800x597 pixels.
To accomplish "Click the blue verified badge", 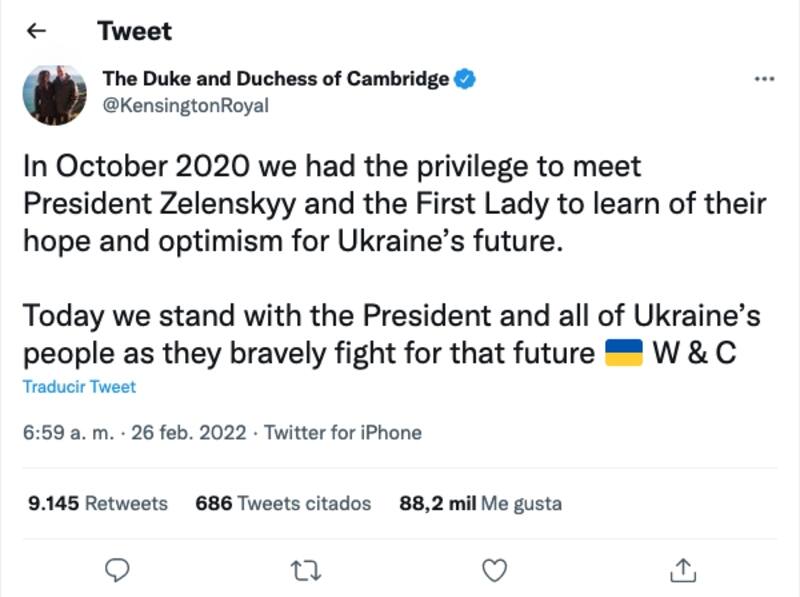I will (465, 80).
